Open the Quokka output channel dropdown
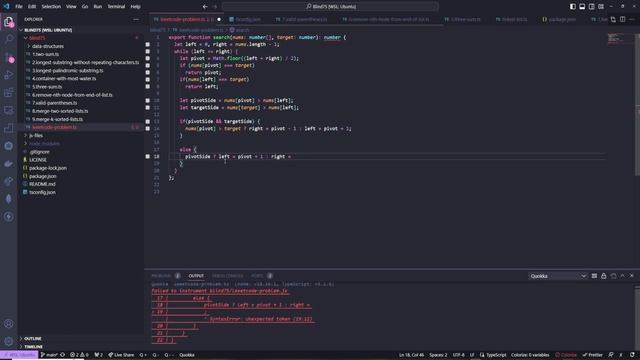 point(557,276)
